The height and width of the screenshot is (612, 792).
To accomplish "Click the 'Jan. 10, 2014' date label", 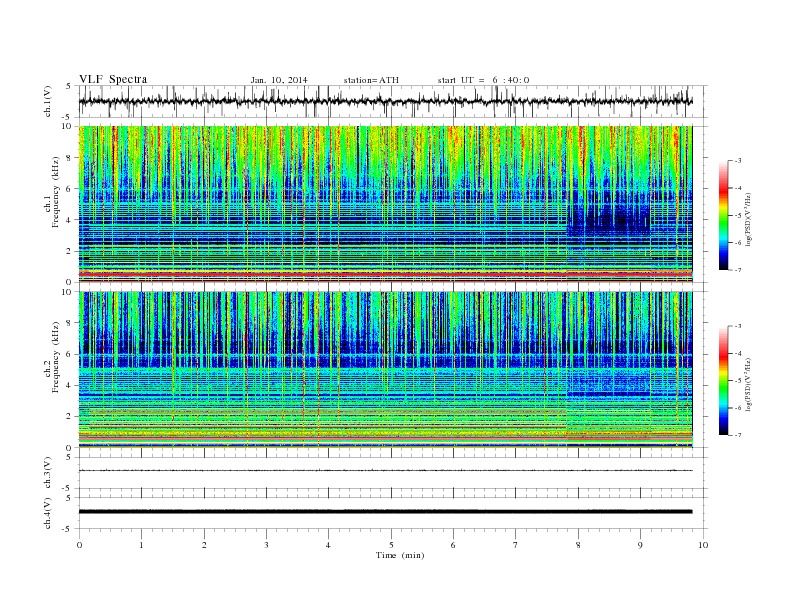I will 279,80.
